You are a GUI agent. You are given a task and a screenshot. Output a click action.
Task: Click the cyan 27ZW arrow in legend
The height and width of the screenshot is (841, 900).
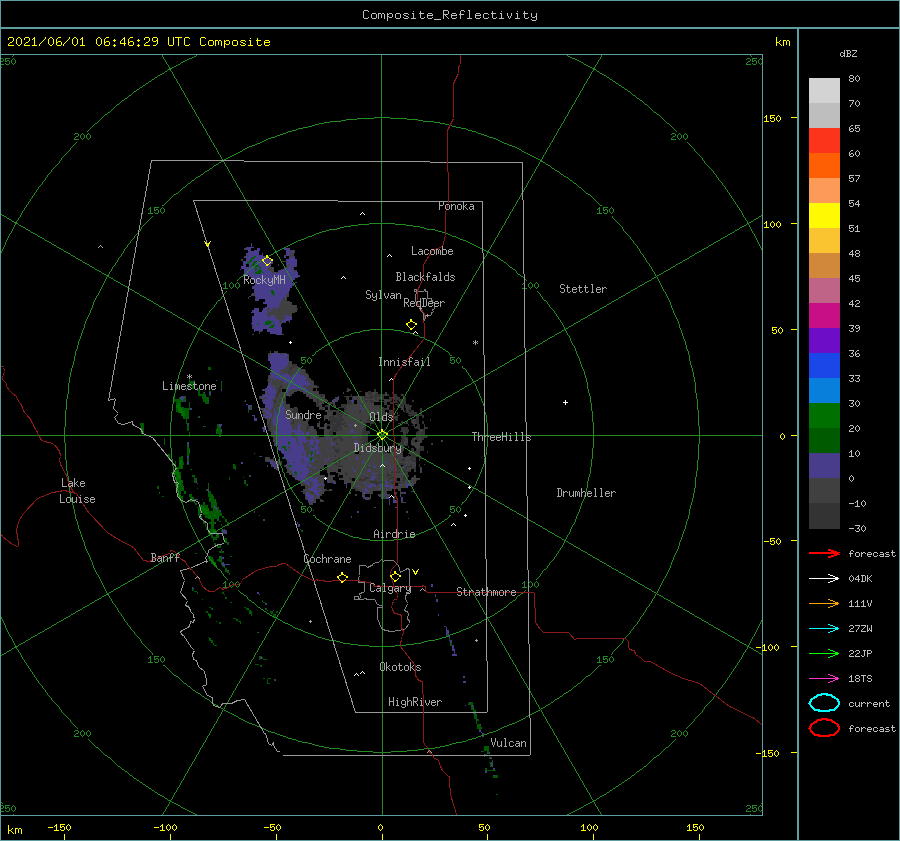pos(824,629)
